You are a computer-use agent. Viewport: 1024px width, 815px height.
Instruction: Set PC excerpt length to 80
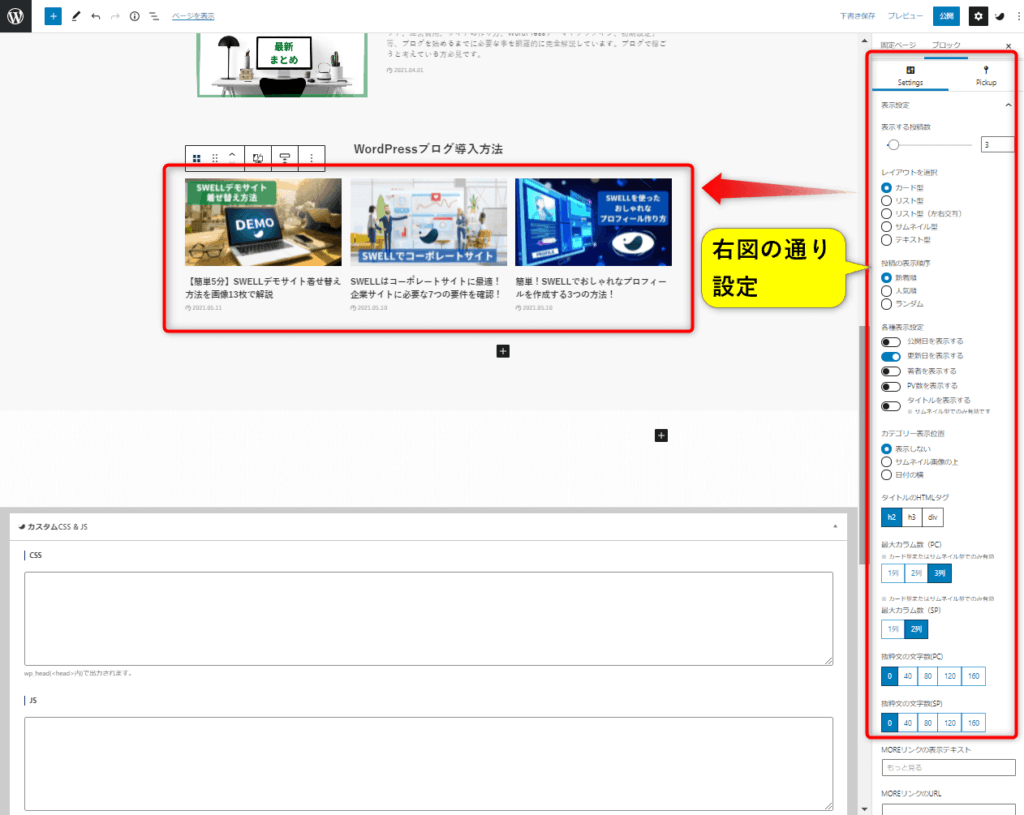tap(927, 676)
